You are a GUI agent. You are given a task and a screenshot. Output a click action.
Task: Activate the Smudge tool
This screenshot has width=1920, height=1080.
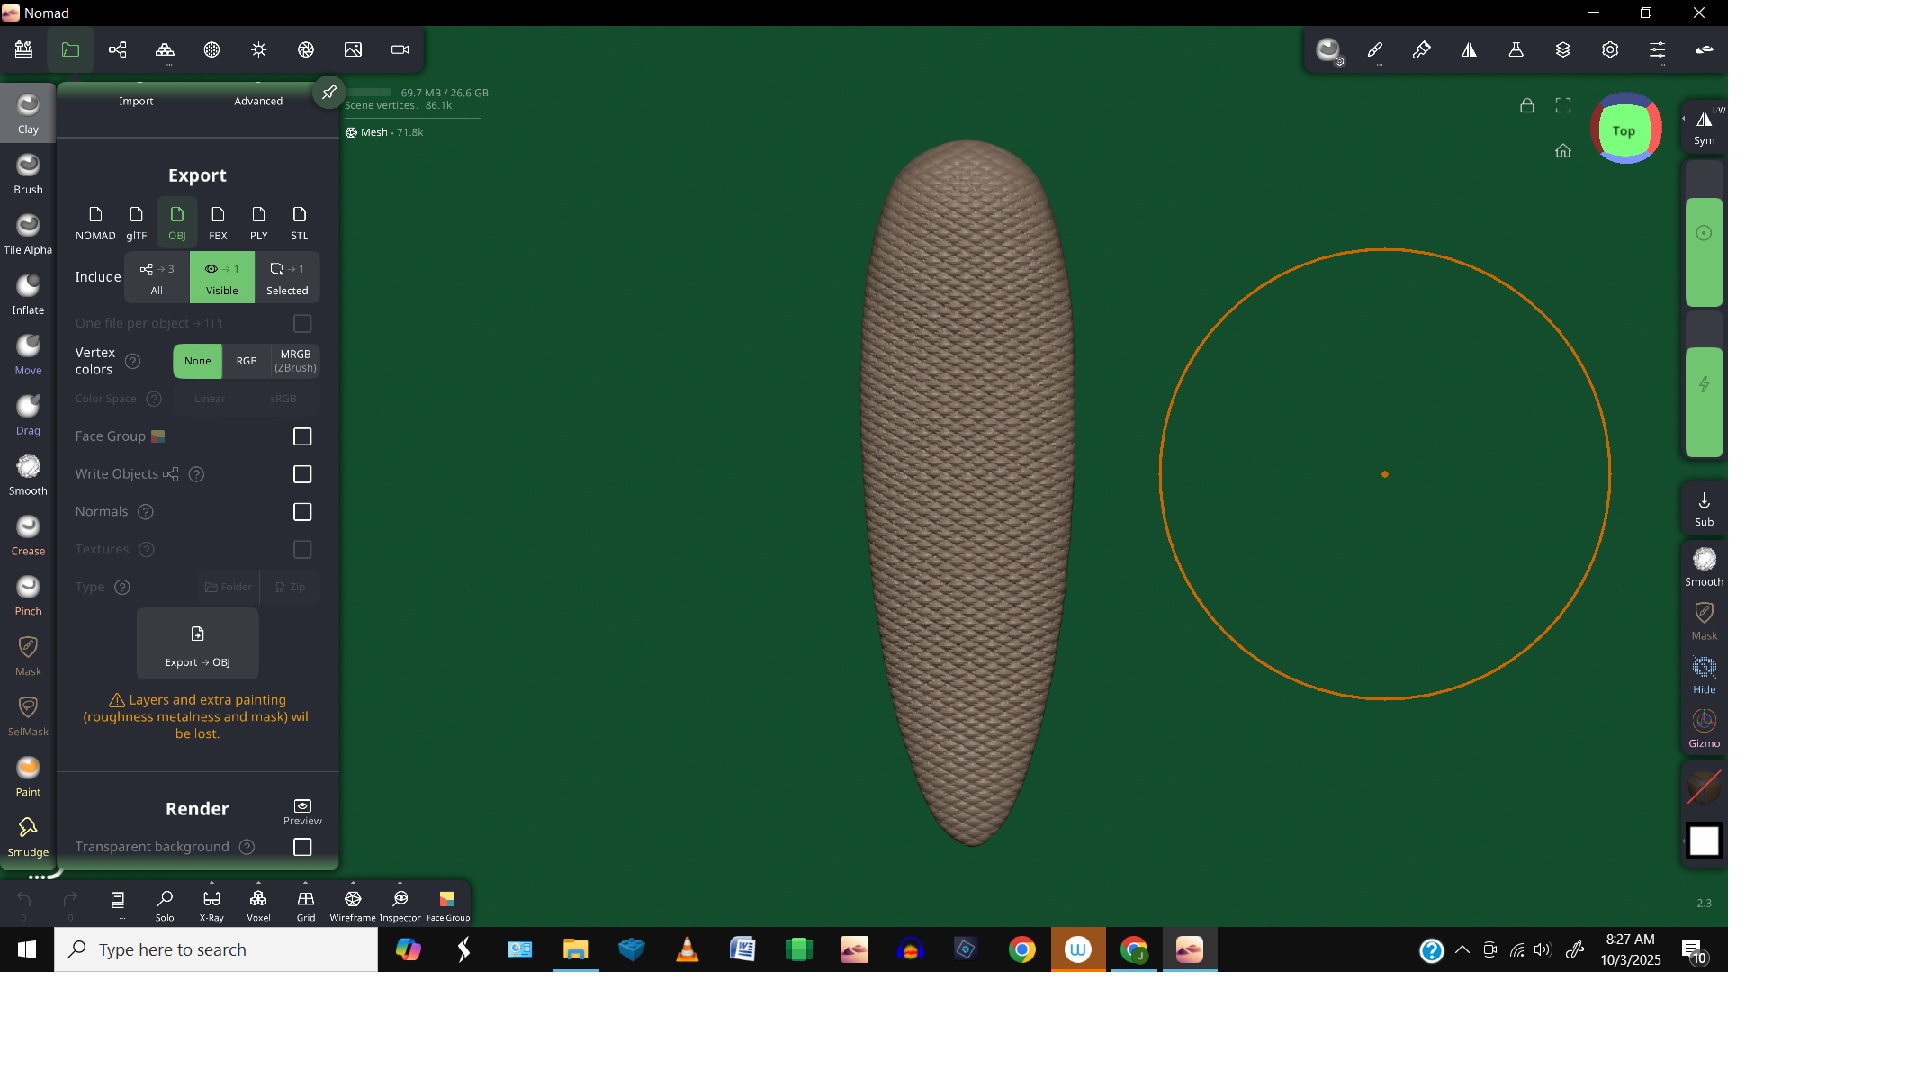(x=28, y=836)
